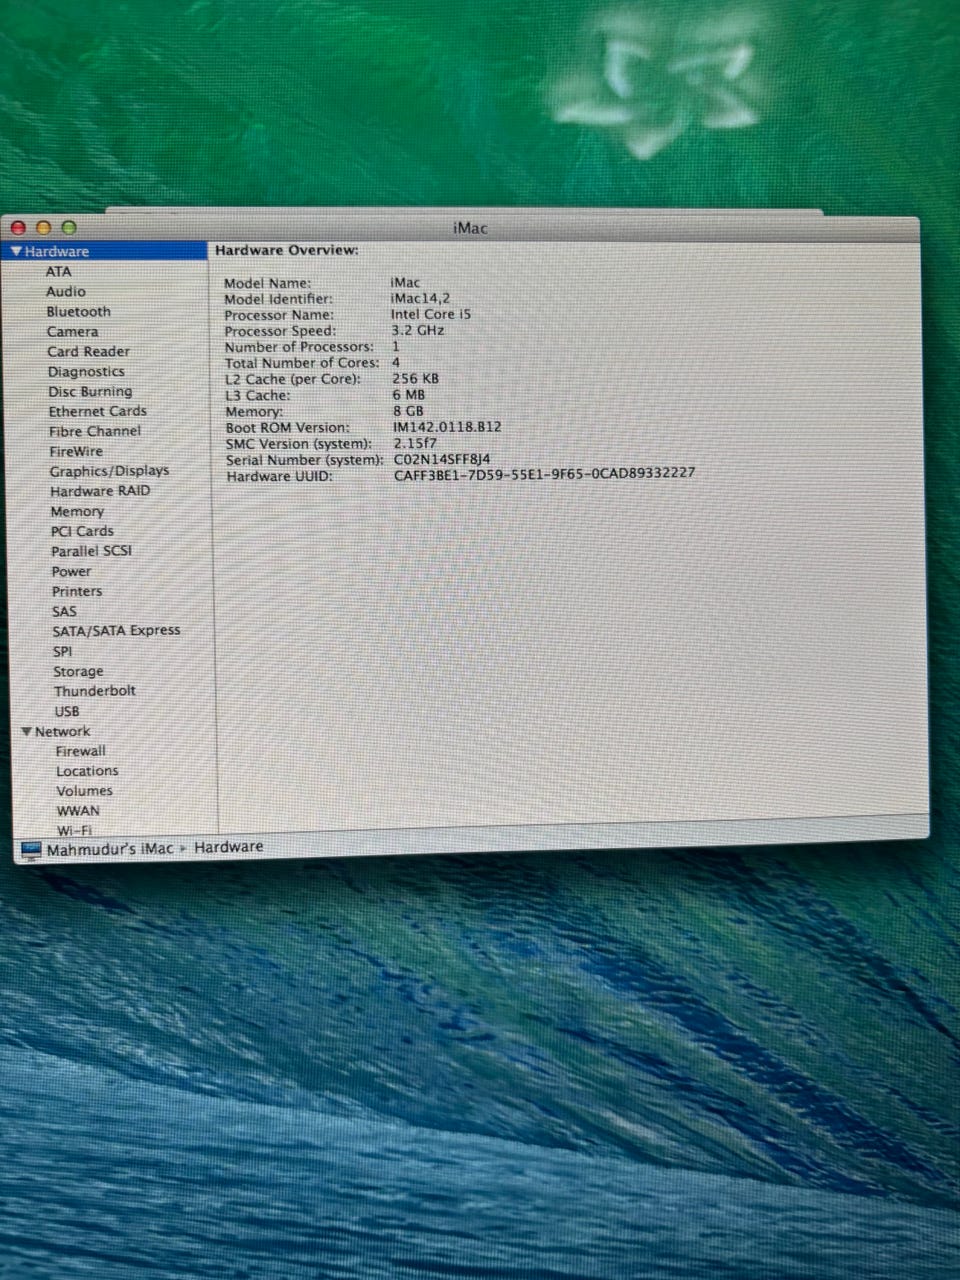Select Thunderbolt in the sidebar

coord(94,691)
